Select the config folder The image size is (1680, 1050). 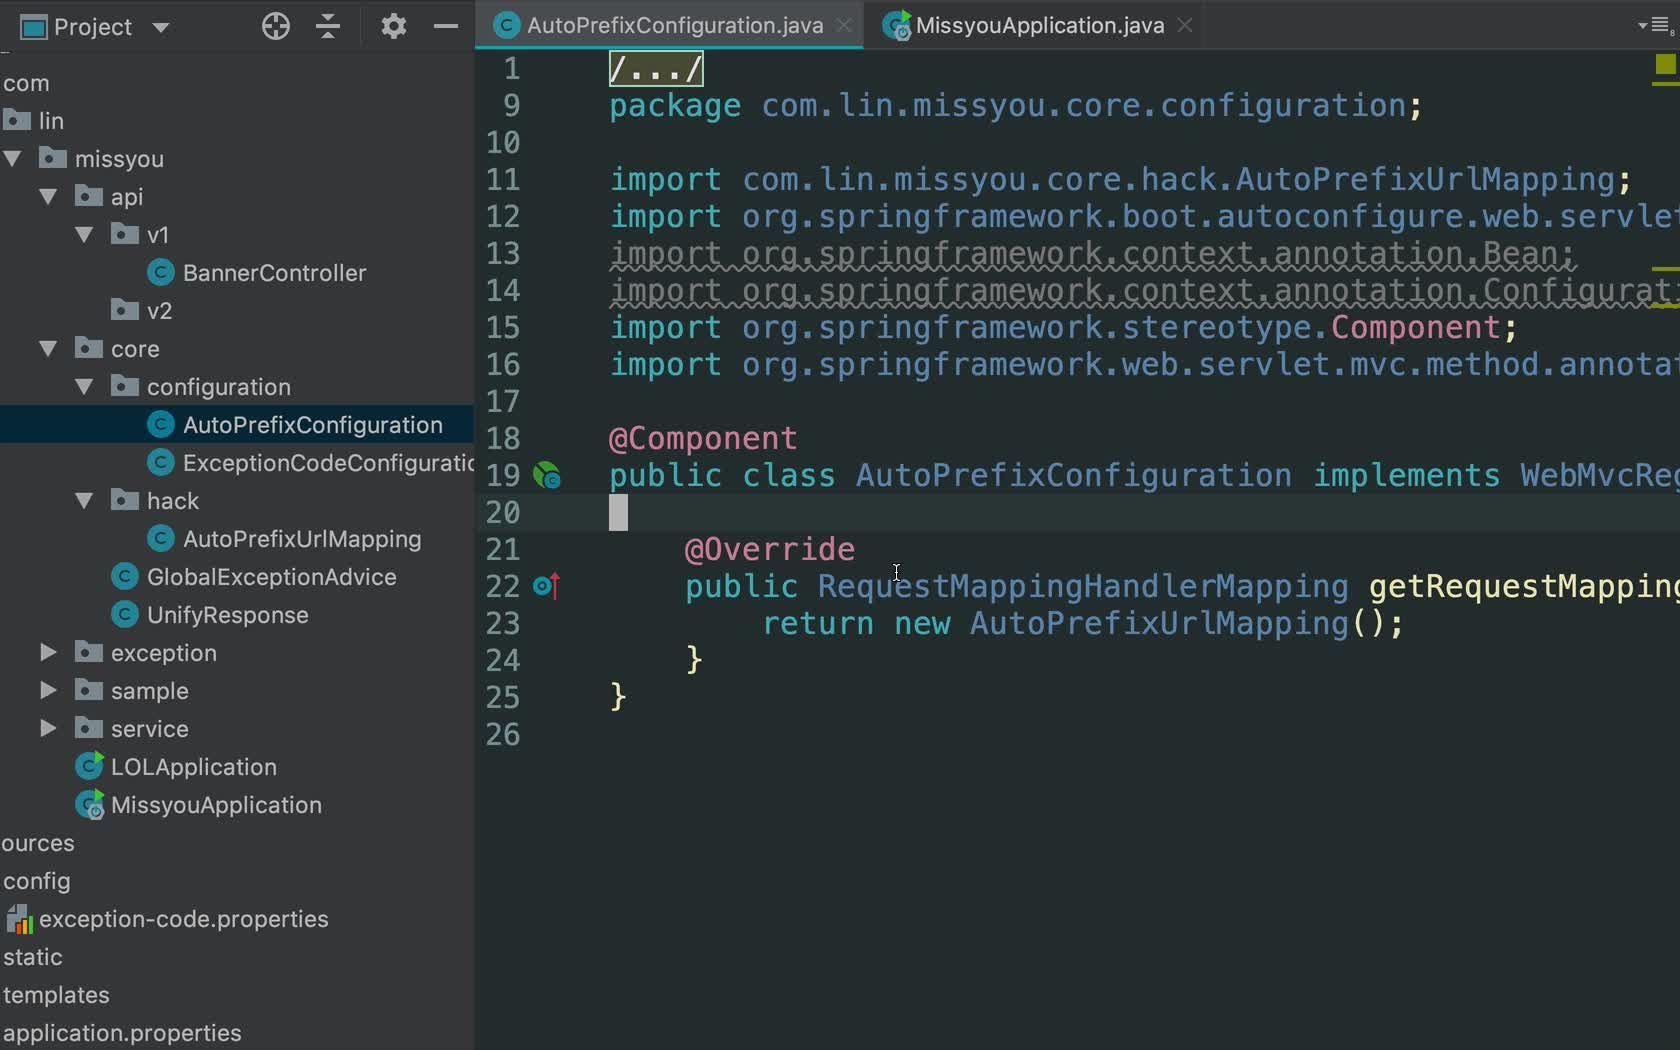tap(37, 881)
